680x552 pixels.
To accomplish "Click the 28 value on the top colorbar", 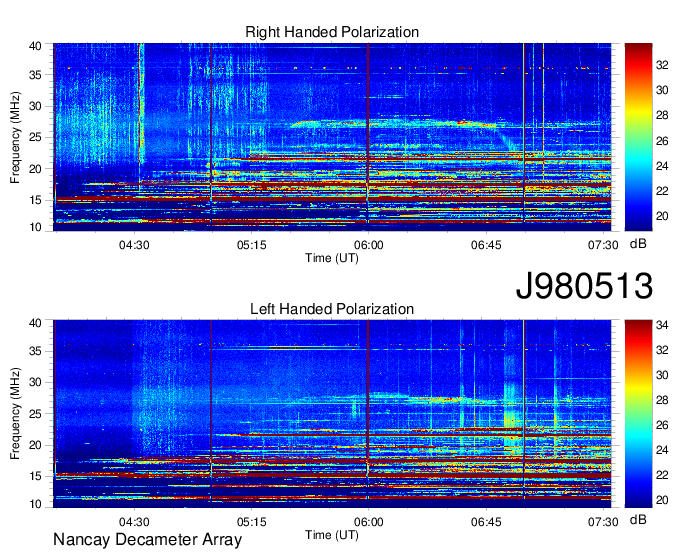I will click(662, 115).
